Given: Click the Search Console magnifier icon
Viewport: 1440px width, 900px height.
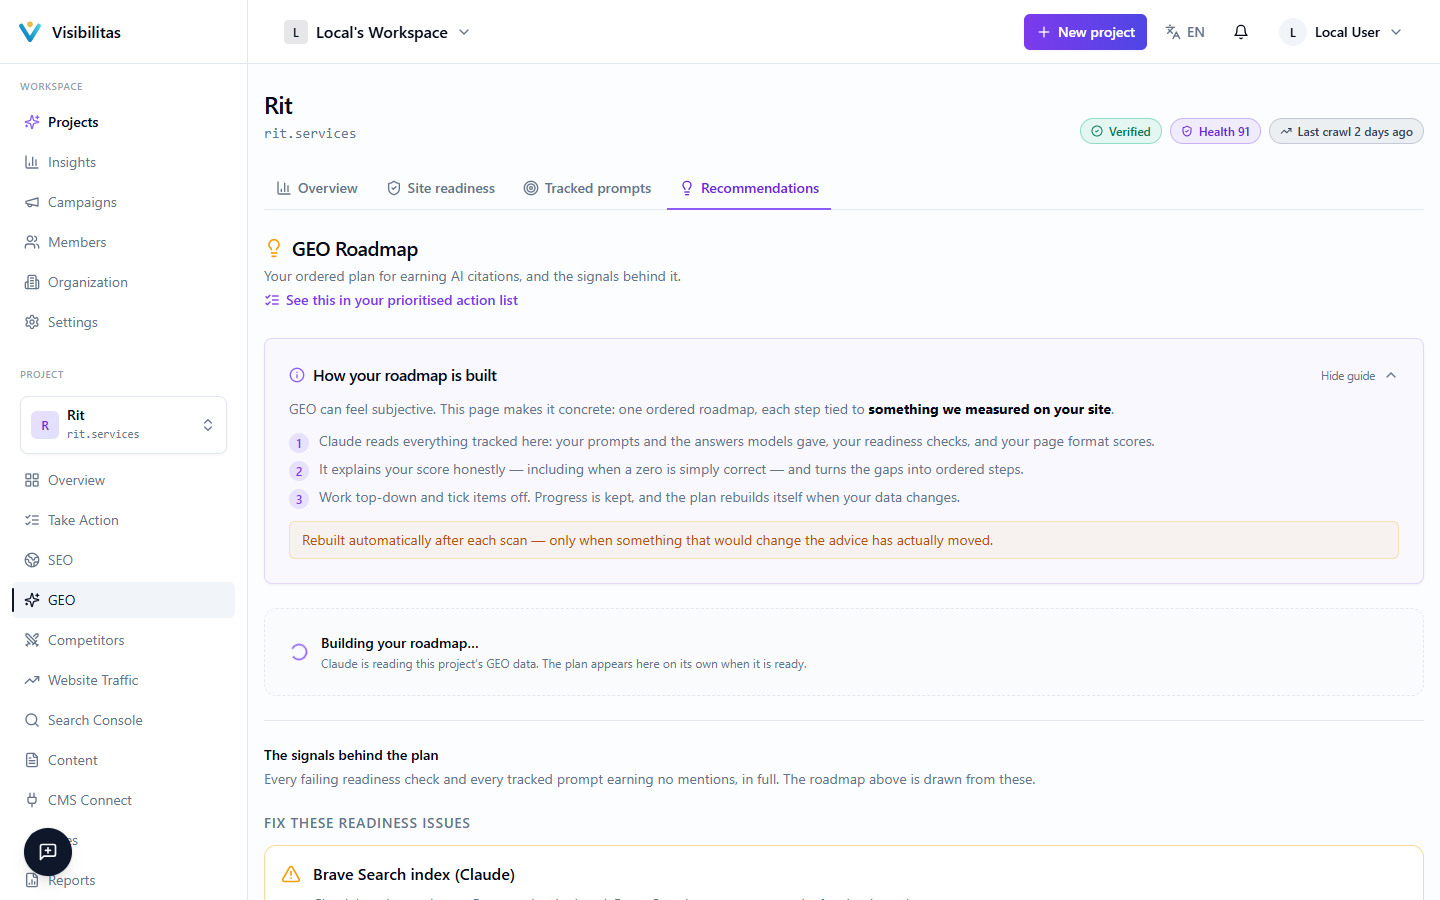Looking at the screenshot, I should pos(32,720).
